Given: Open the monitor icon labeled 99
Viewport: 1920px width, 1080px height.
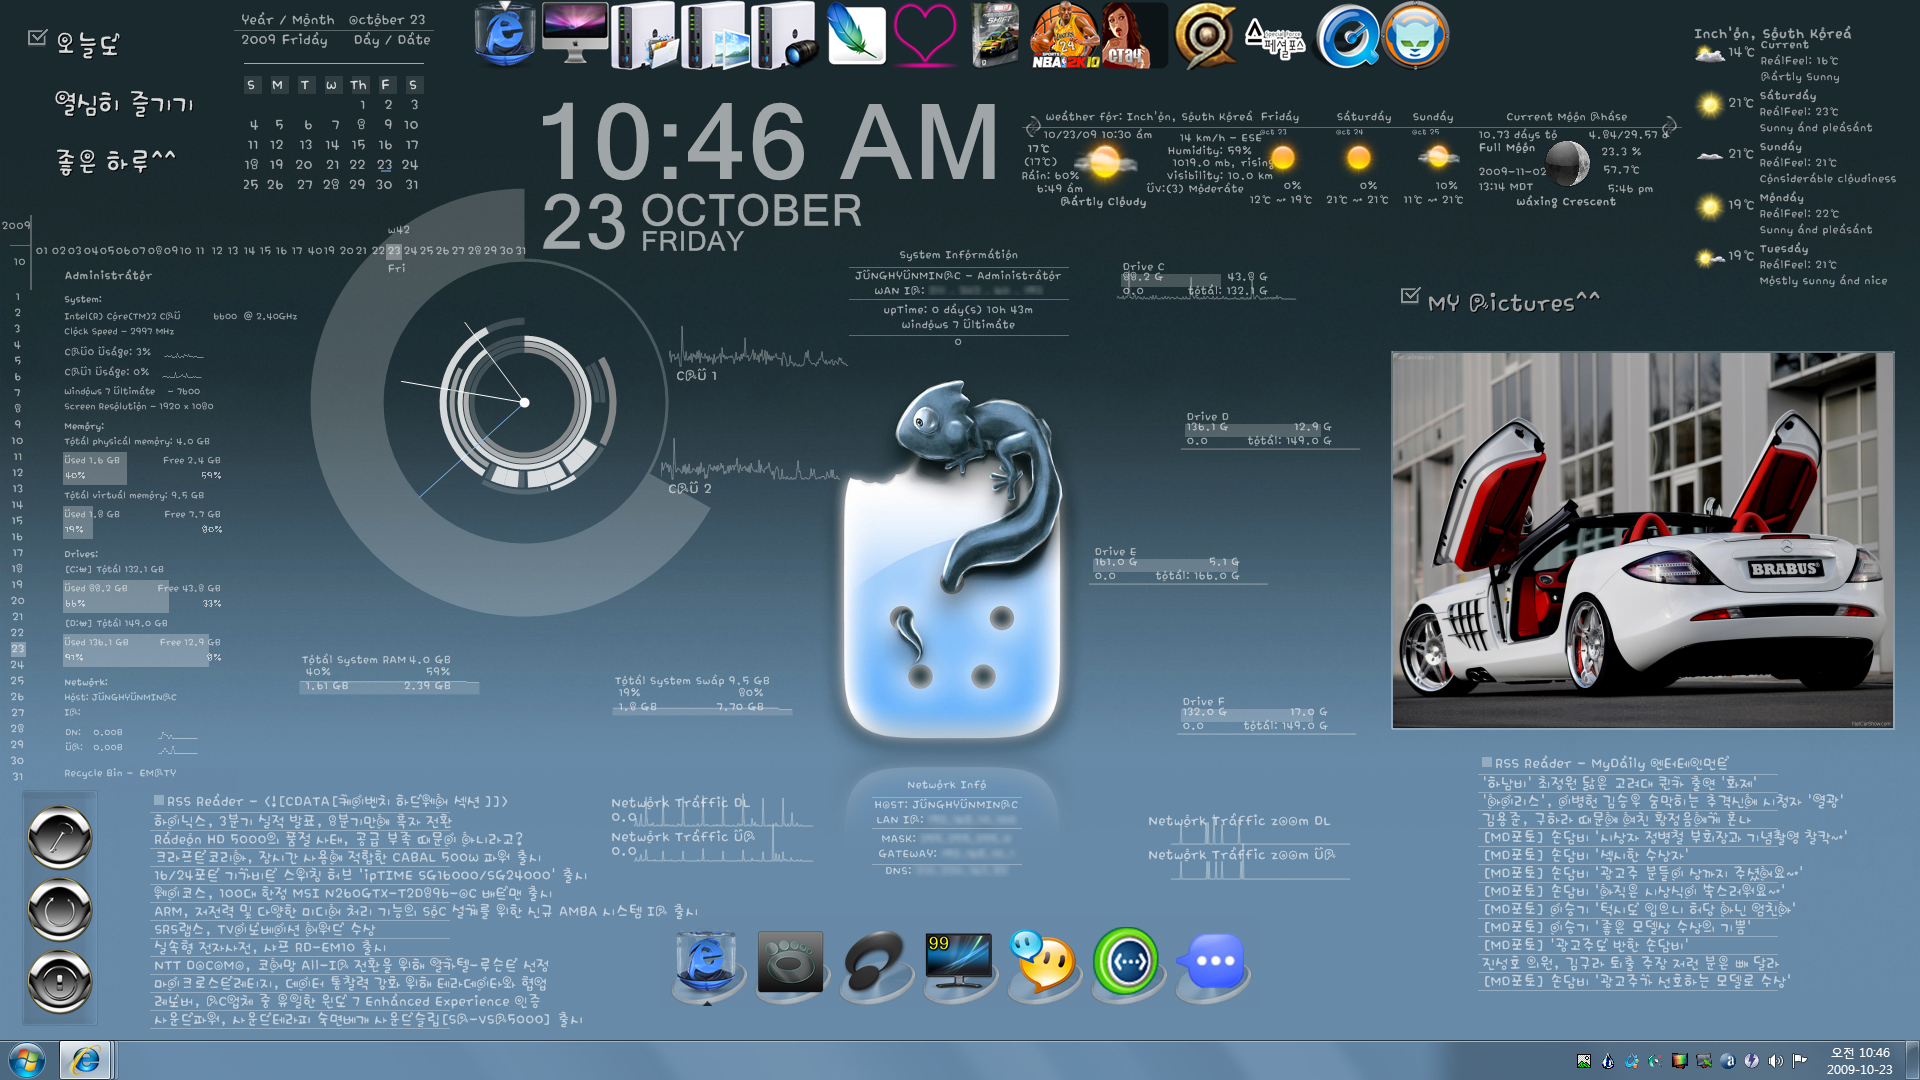Looking at the screenshot, I should point(959,962).
